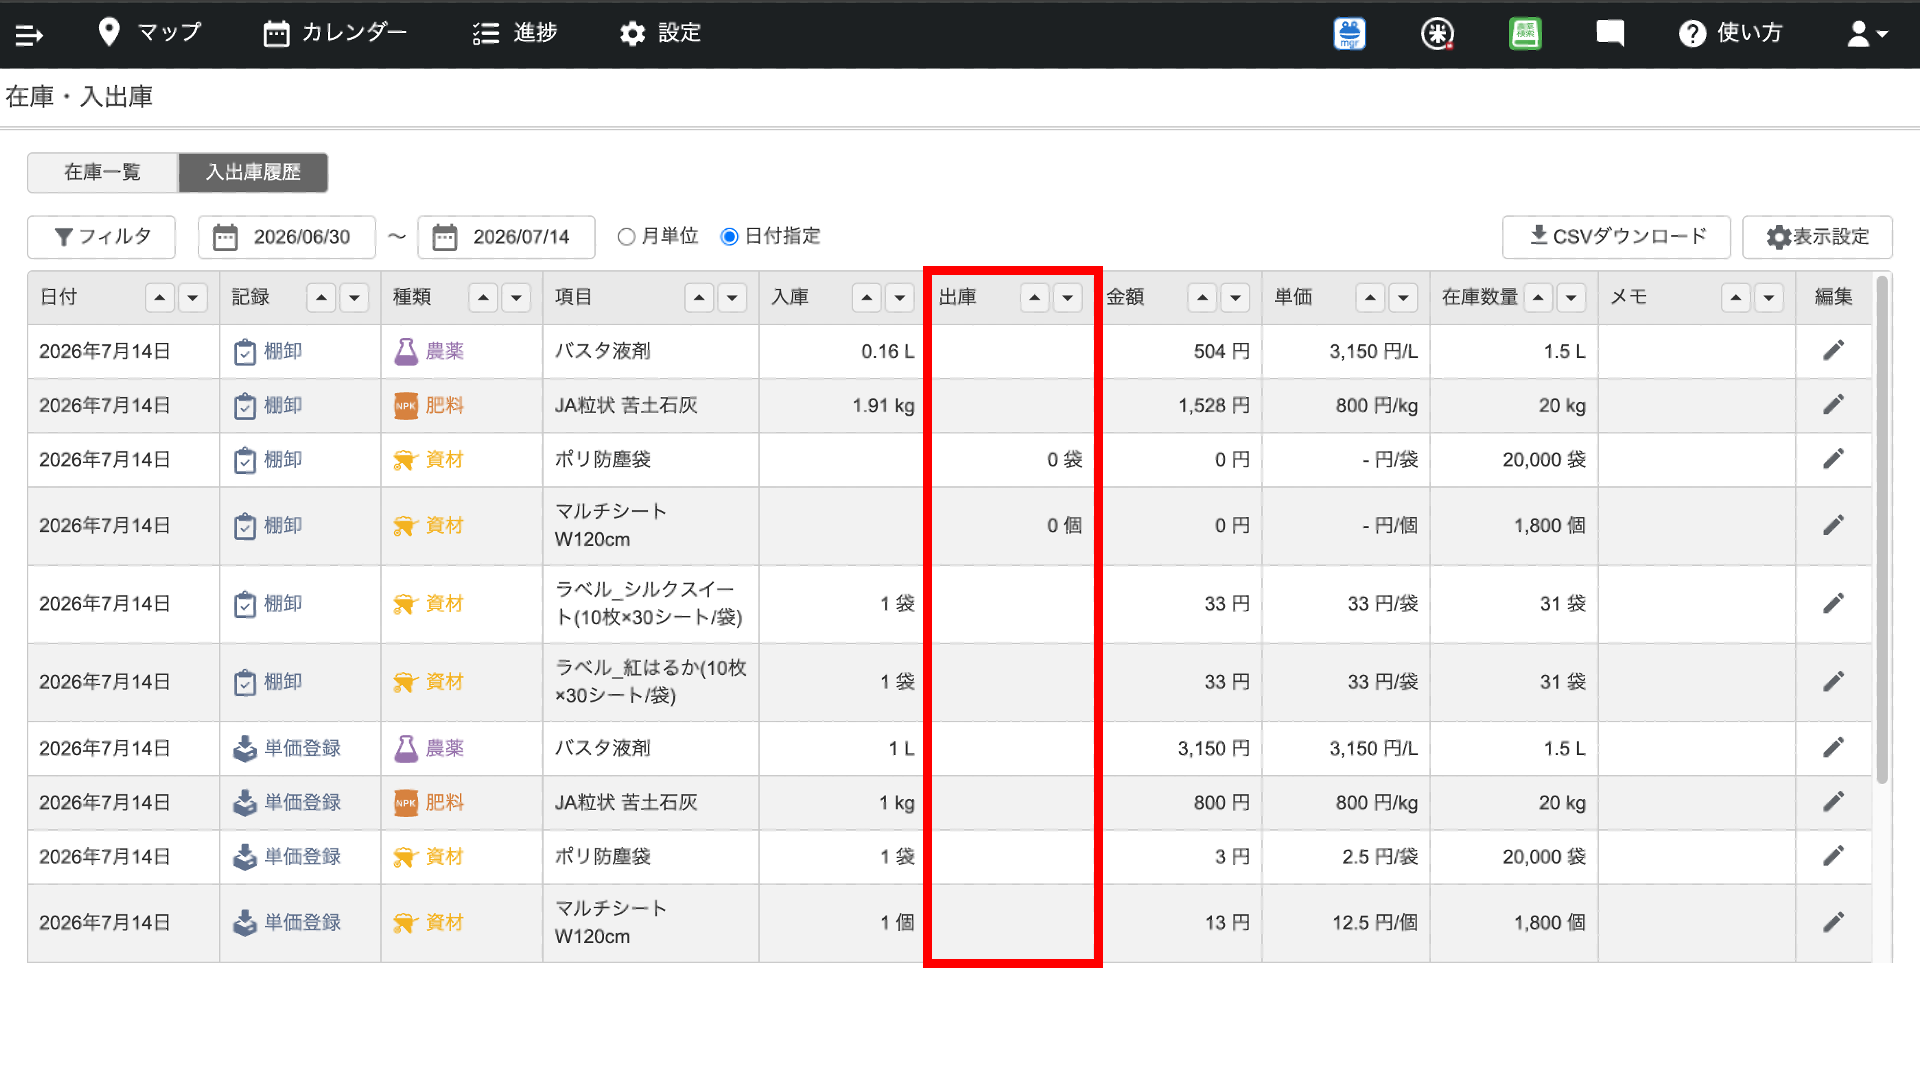The width and height of the screenshot is (1920, 1080).
Task: Click the CSVダウンロード button
Action: point(1616,237)
